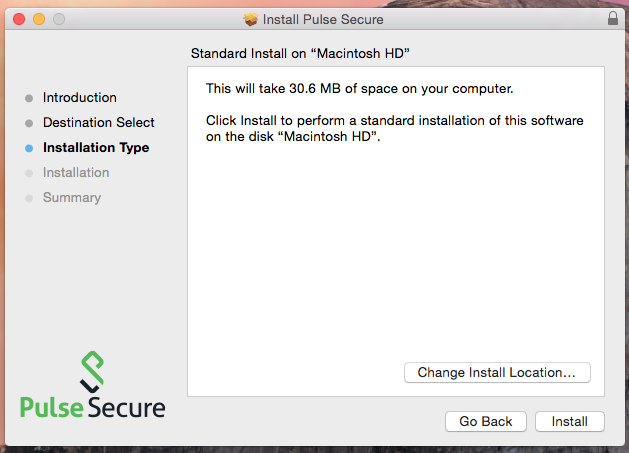
Task: Select the Destination Select step
Action: [x=99, y=122]
